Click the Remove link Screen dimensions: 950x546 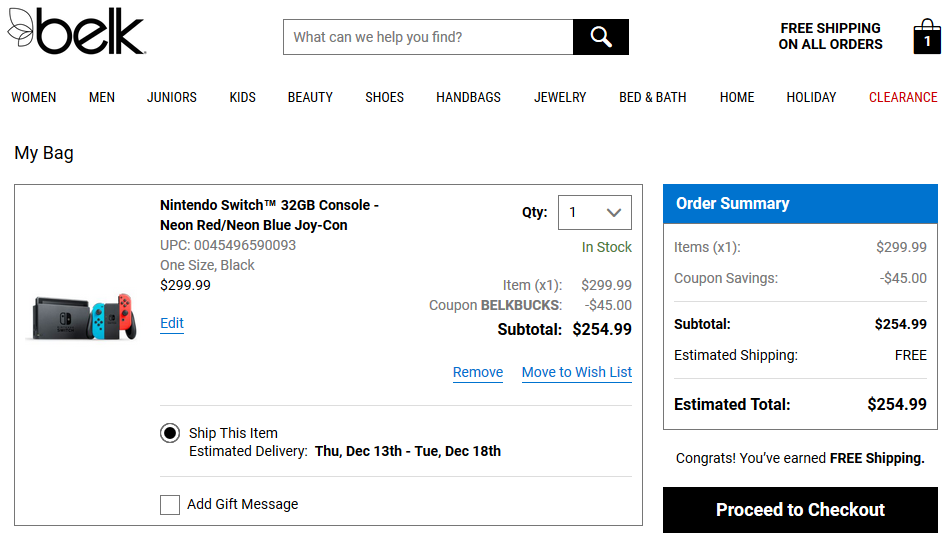(x=478, y=372)
